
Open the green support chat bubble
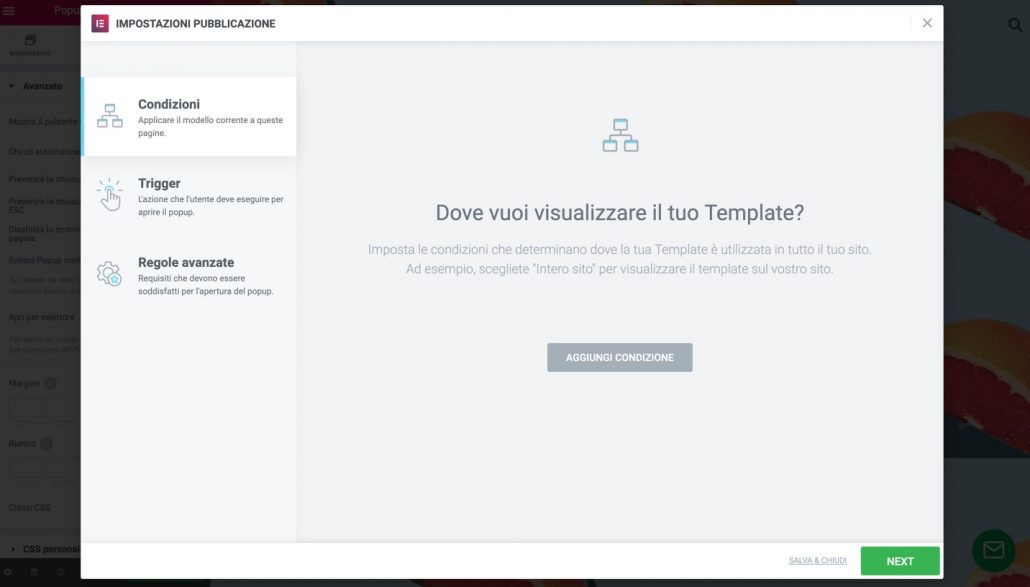(993, 549)
